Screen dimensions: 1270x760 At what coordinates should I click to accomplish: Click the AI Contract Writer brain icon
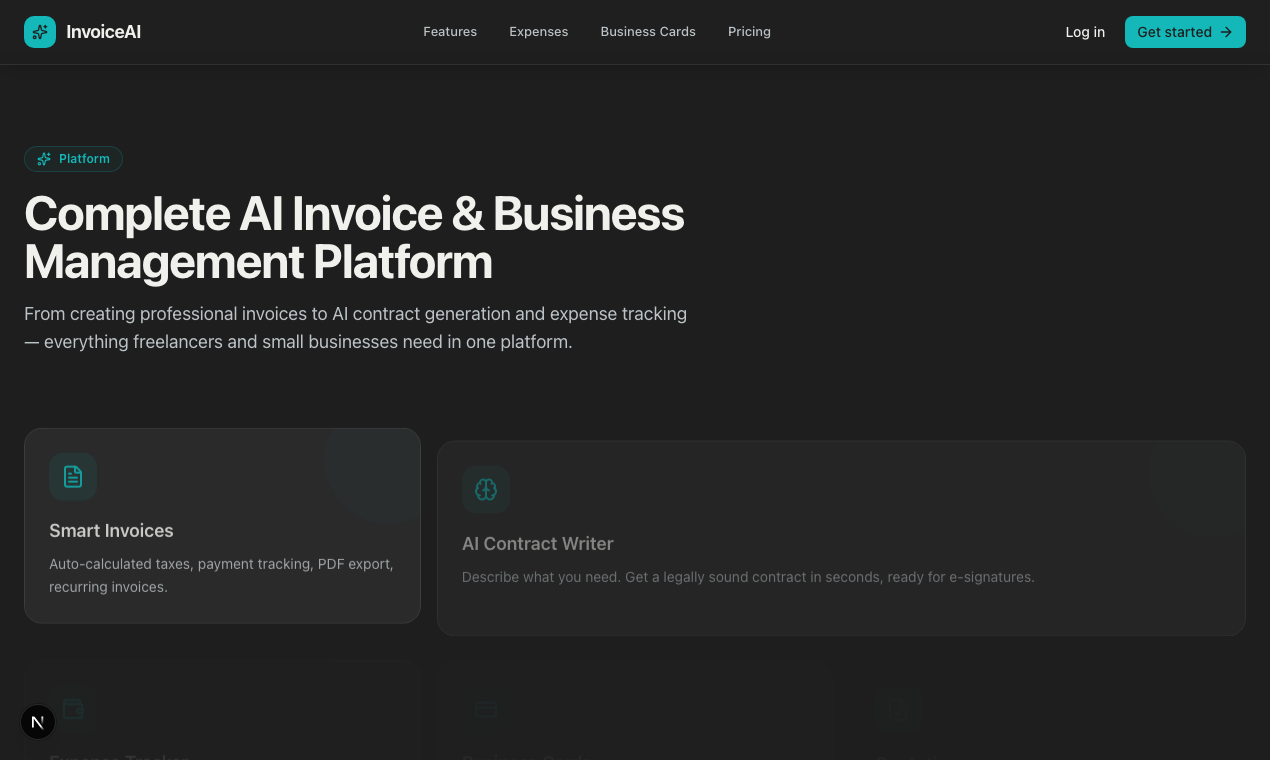486,489
